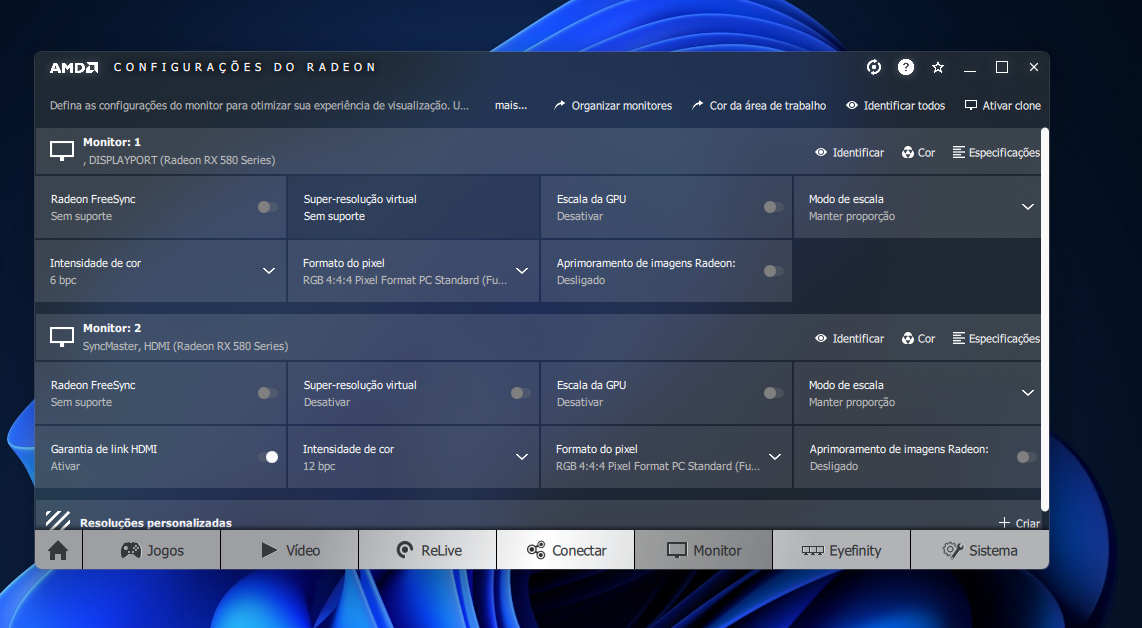Viewport: 1142px width, 628px height.
Task: Click Identificar todos
Action: pos(896,106)
